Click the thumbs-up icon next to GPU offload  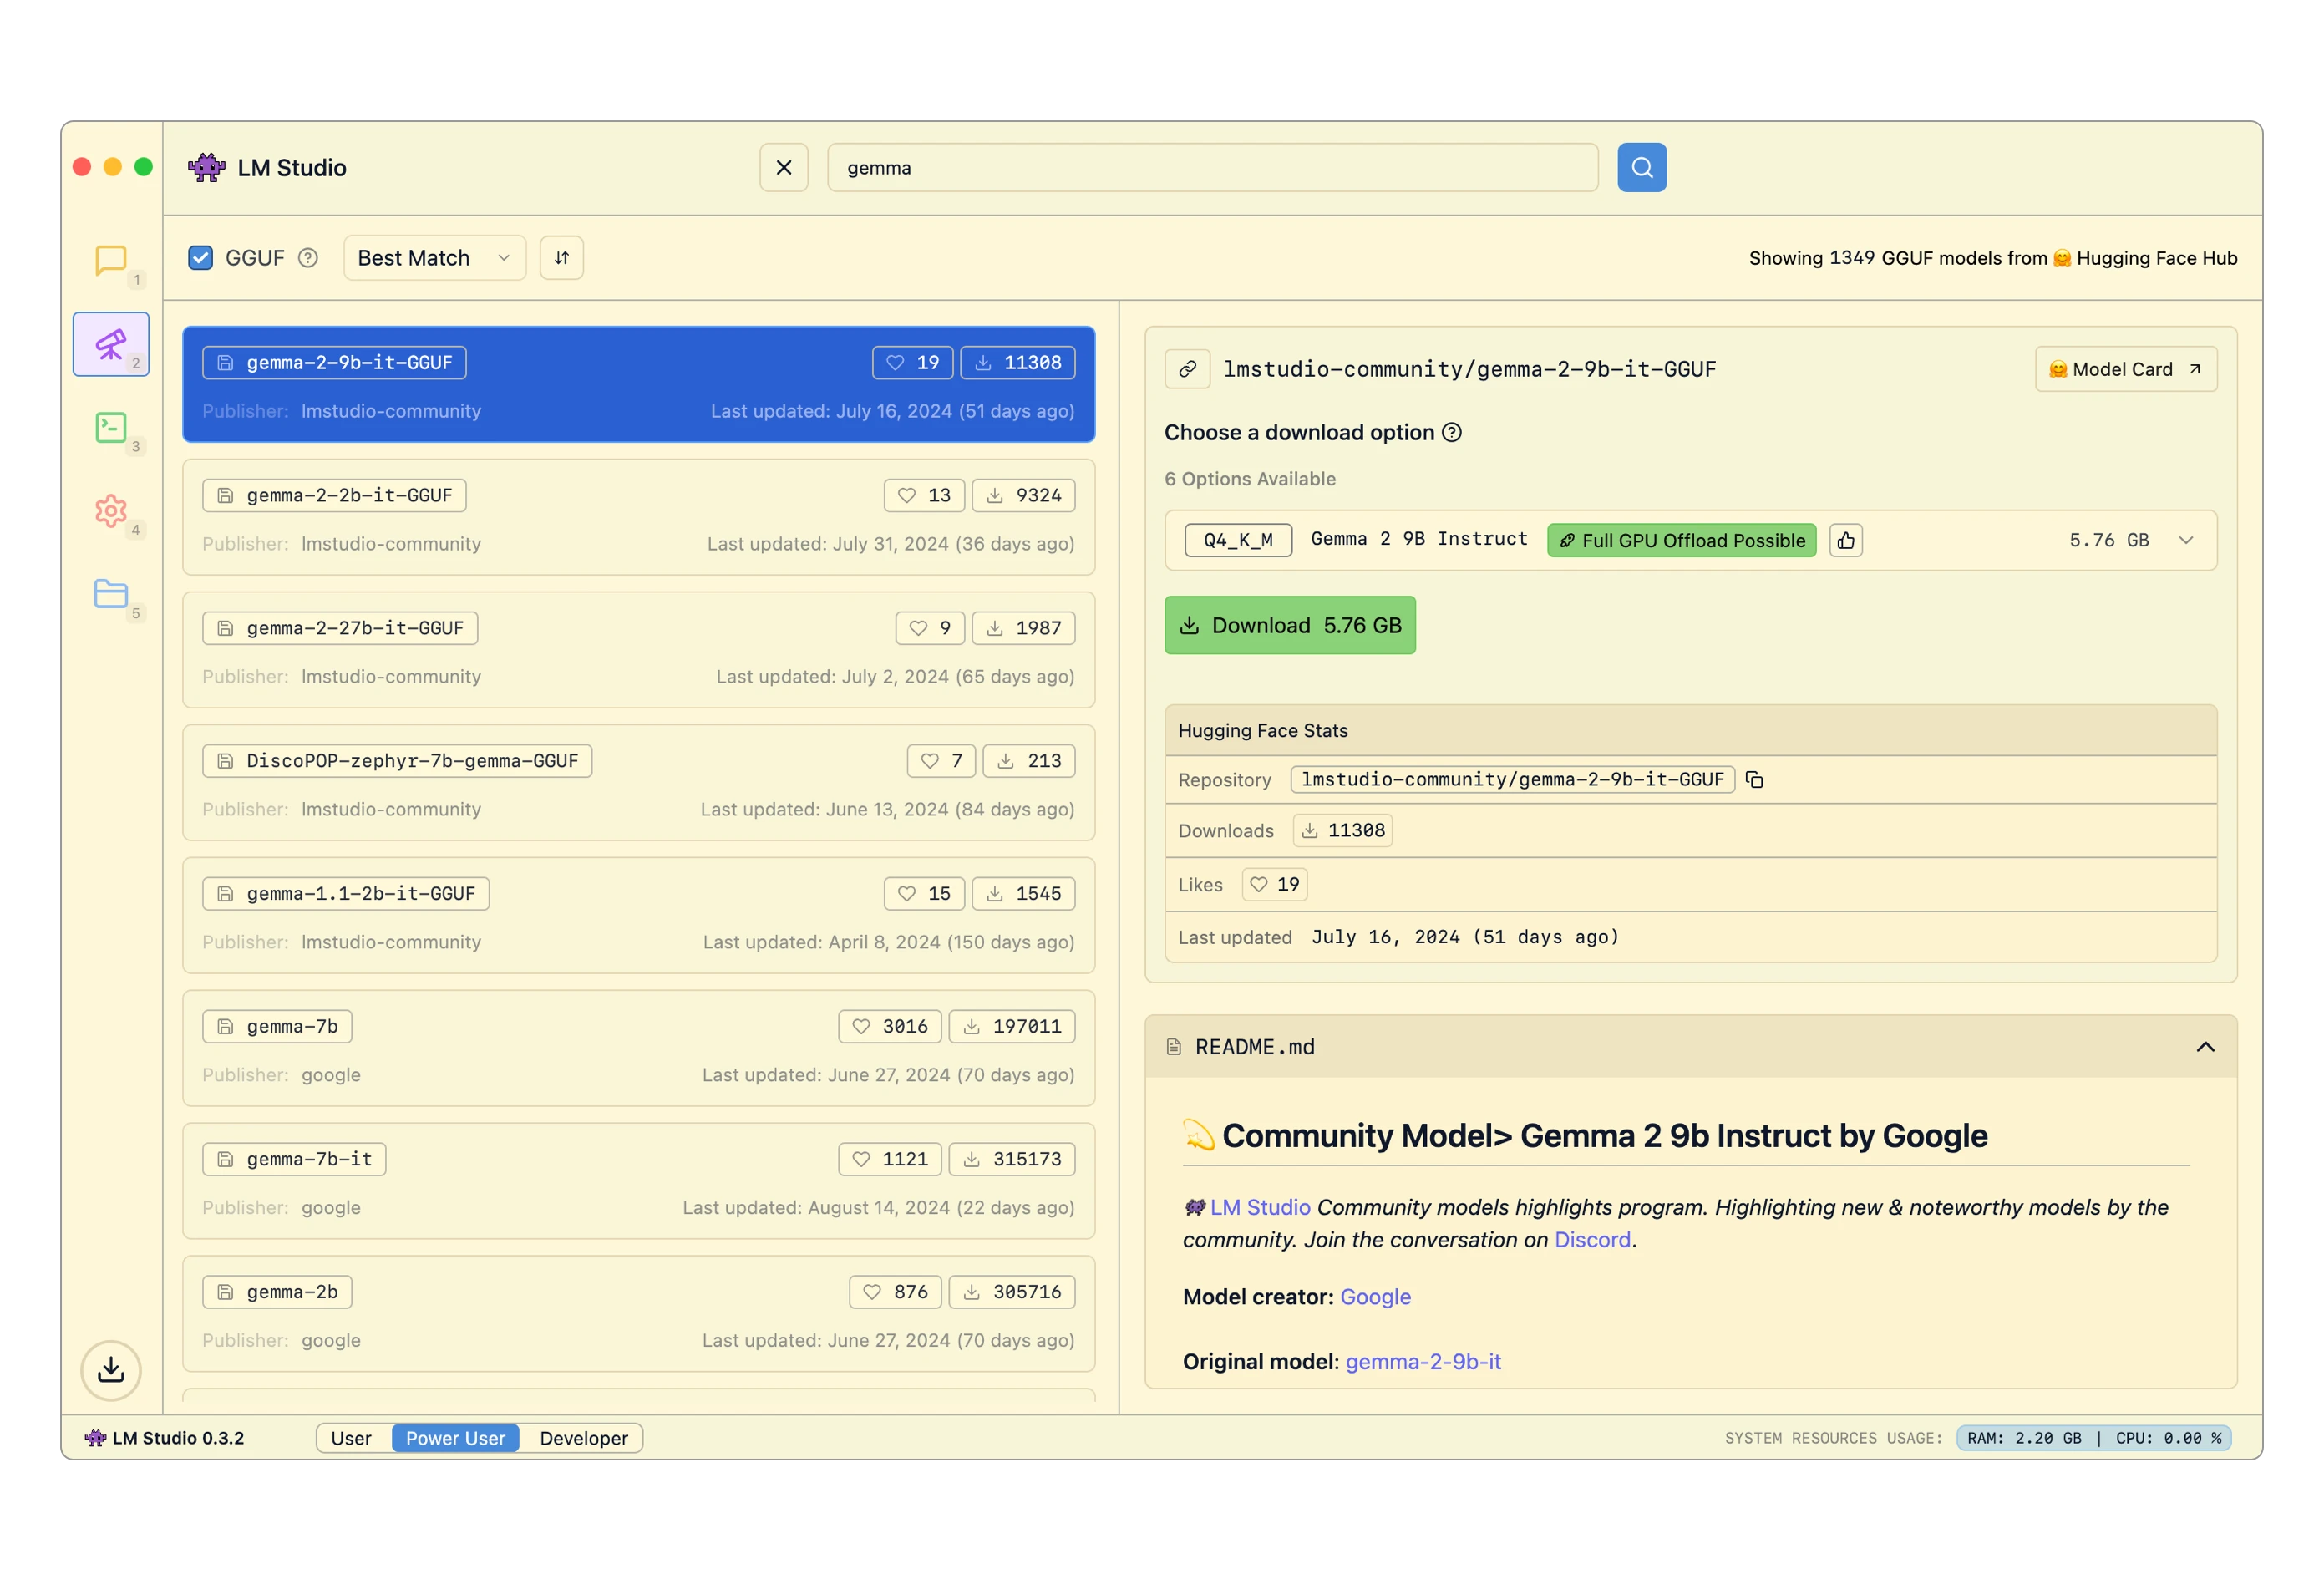(1845, 540)
